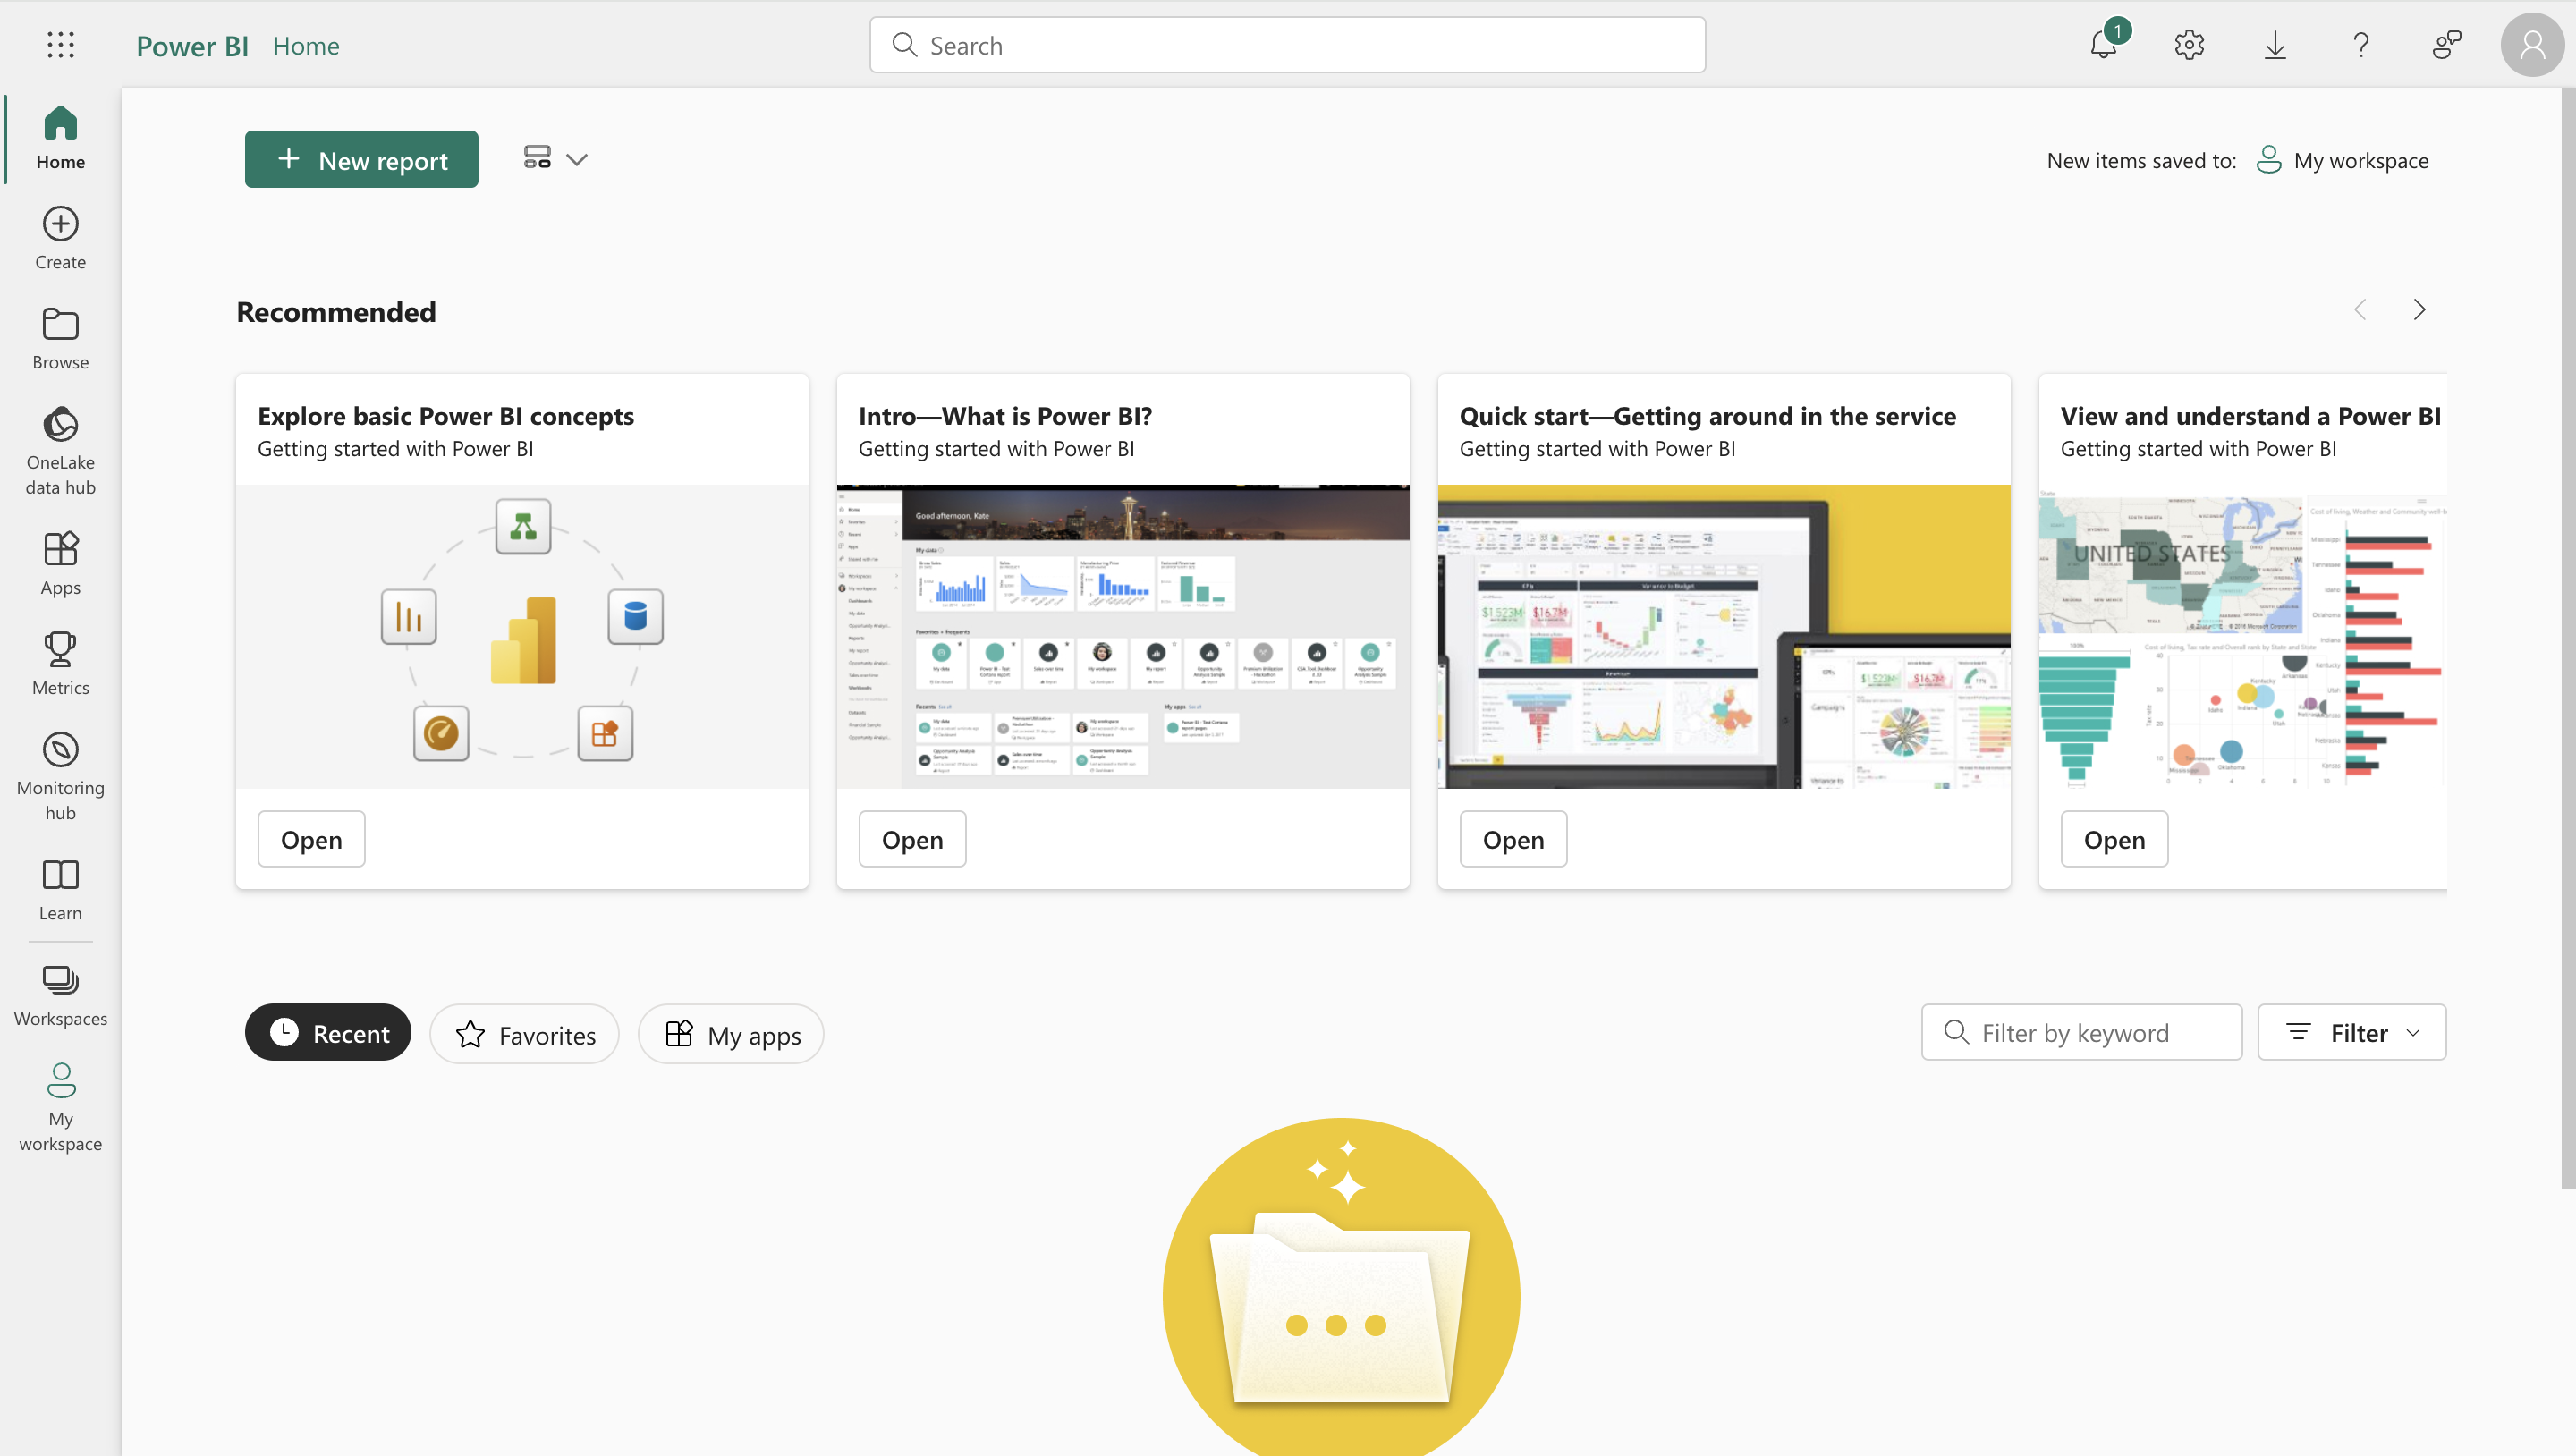Click the 'Quick start—Getting around in the service' title
Viewport: 2576px width, 1456px height.
point(1707,416)
